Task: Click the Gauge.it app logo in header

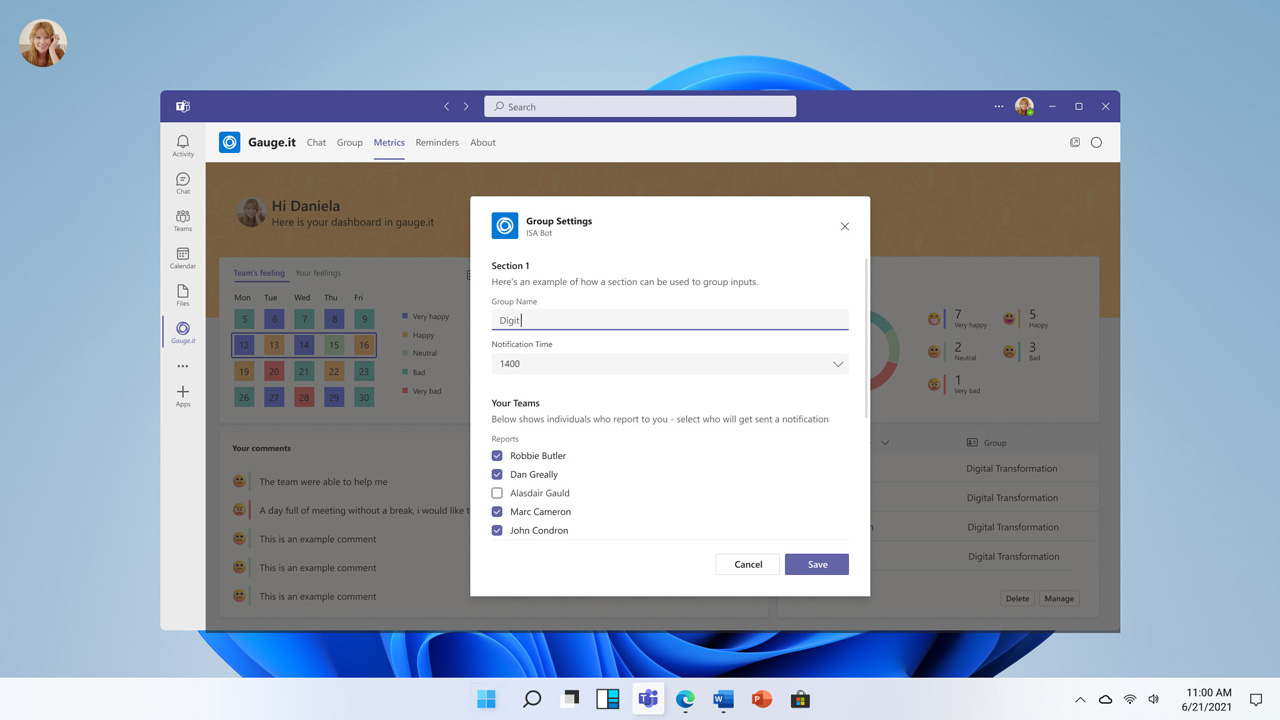Action: 230,142
